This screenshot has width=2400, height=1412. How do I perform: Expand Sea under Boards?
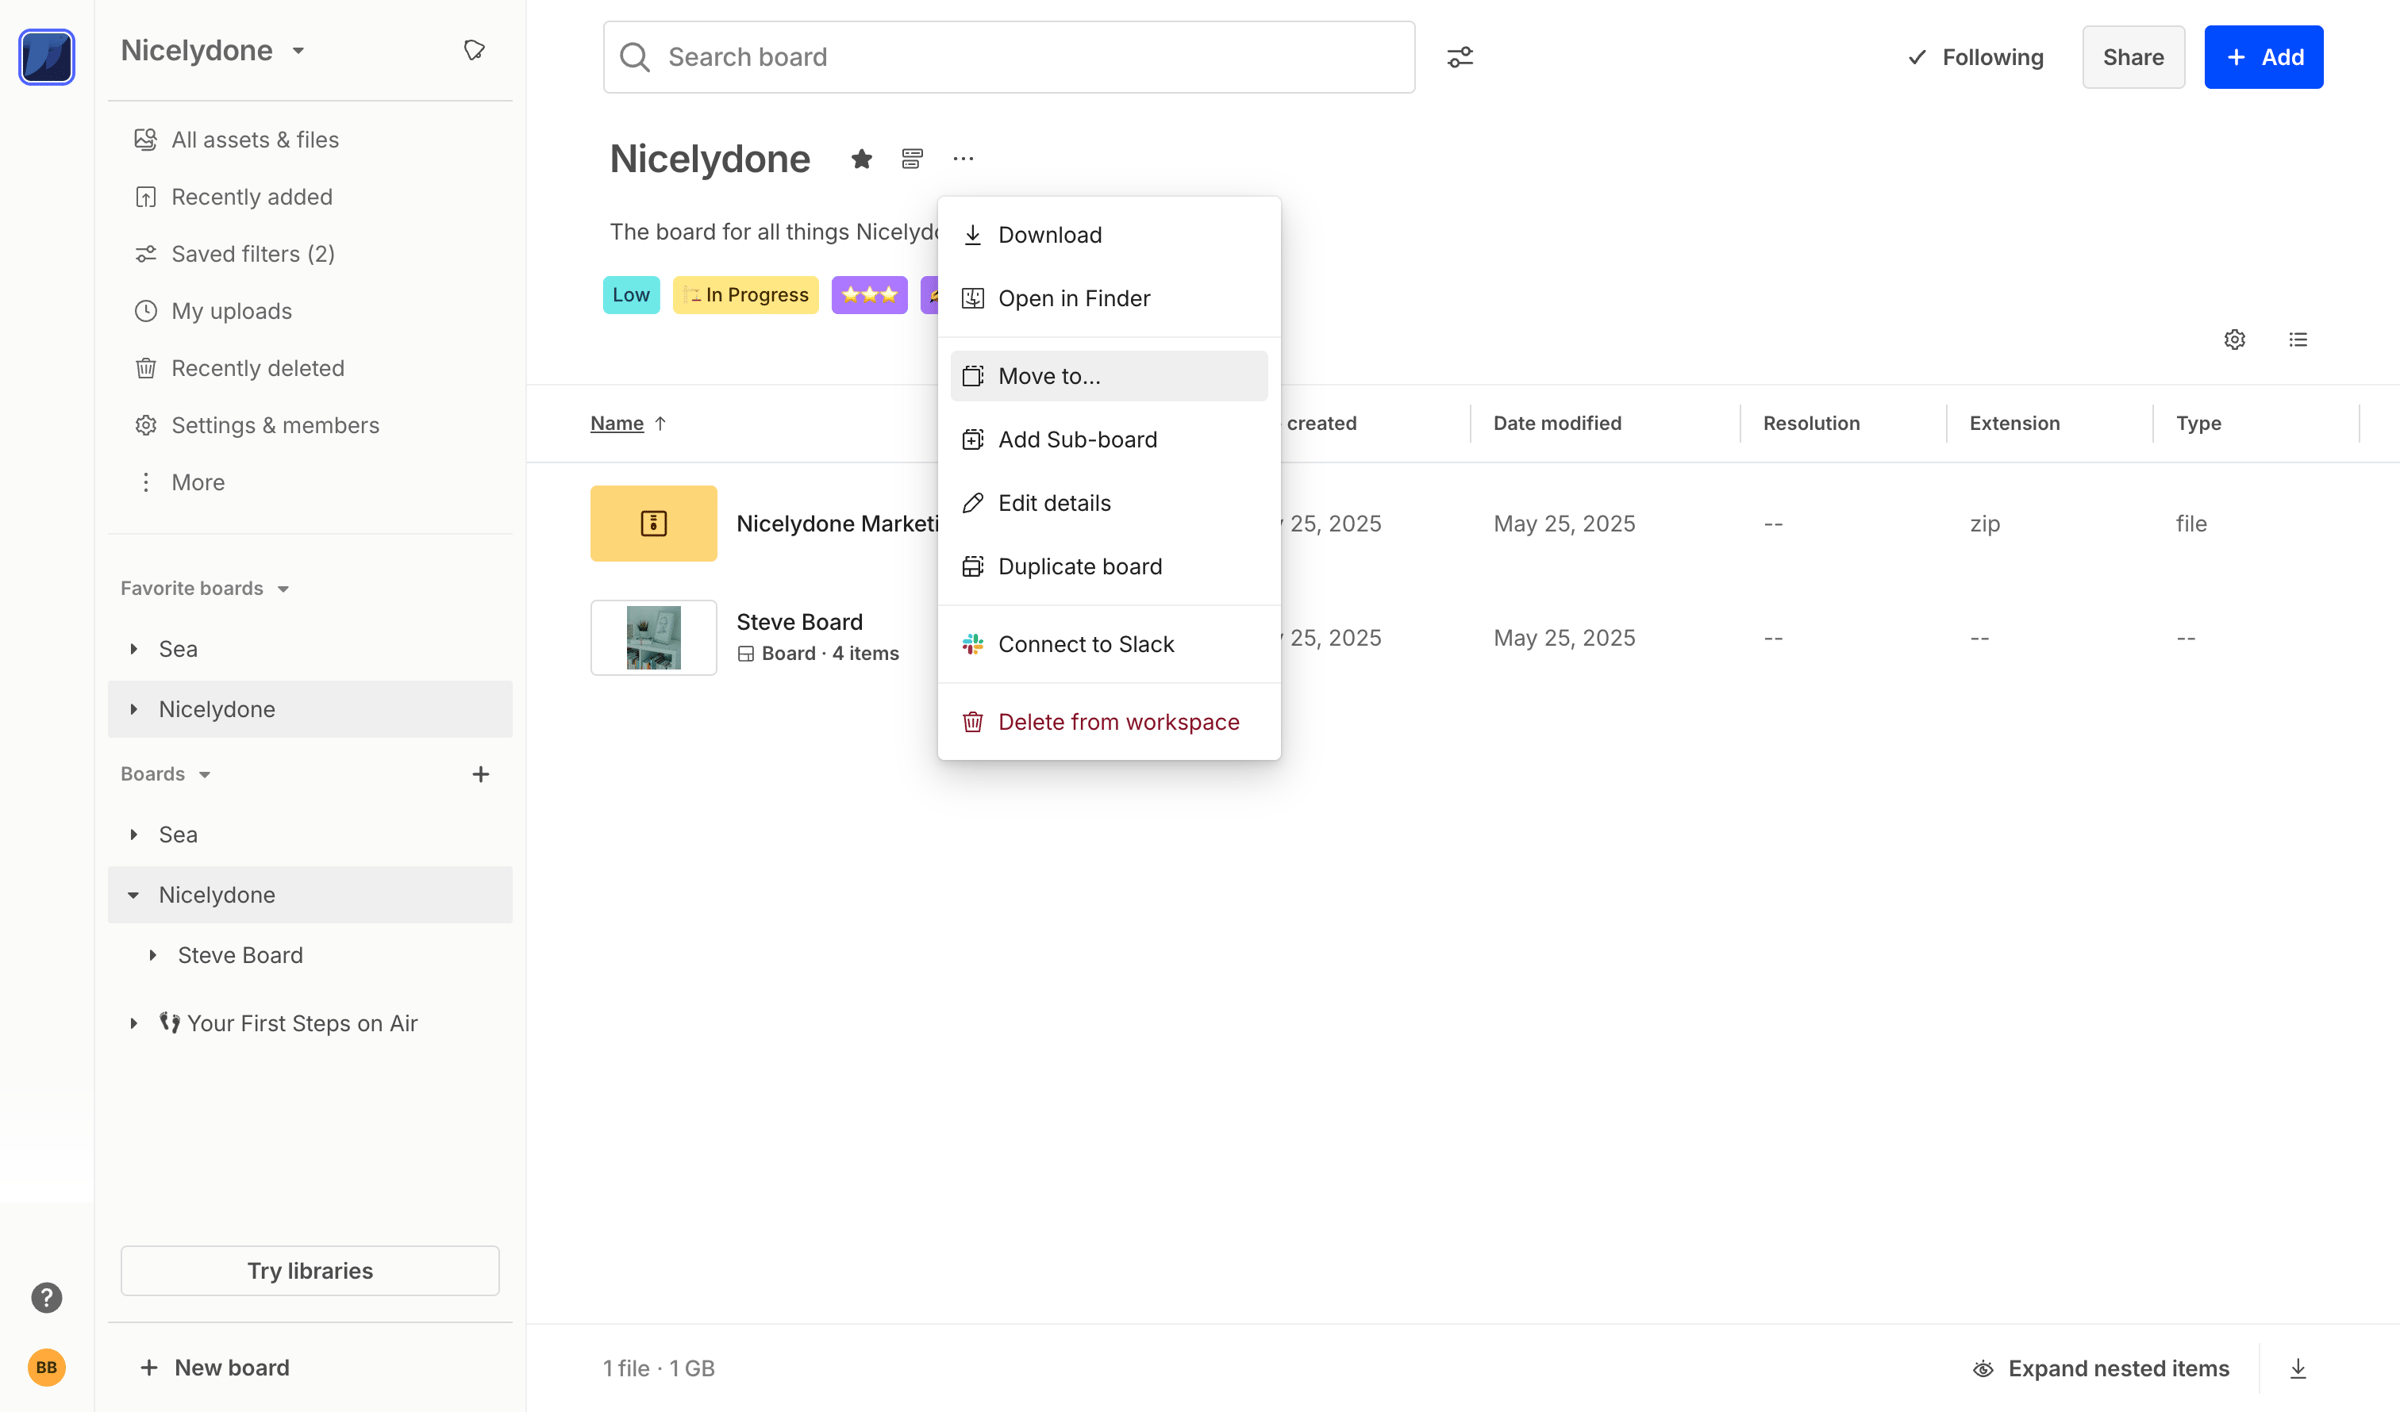[134, 834]
